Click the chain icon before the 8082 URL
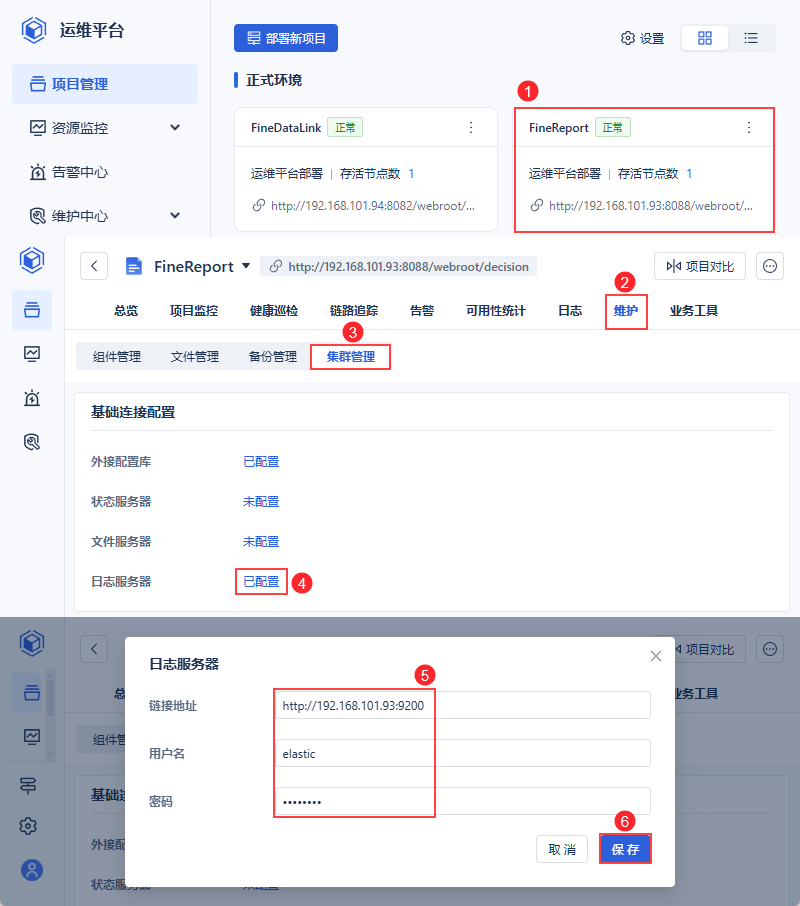This screenshot has width=800, height=906. click(259, 205)
